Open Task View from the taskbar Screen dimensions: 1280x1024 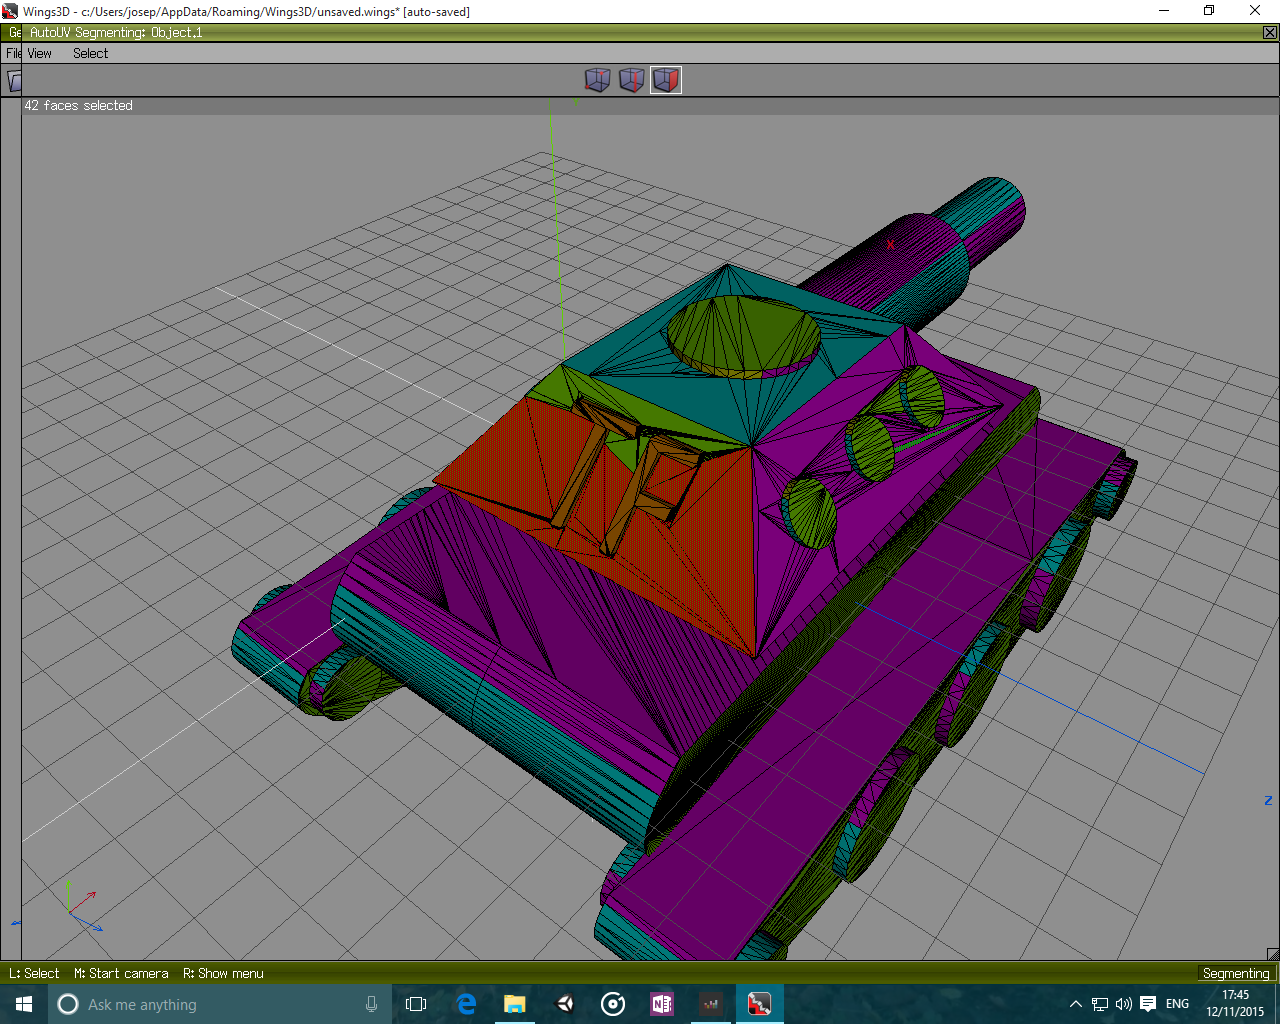(416, 1004)
